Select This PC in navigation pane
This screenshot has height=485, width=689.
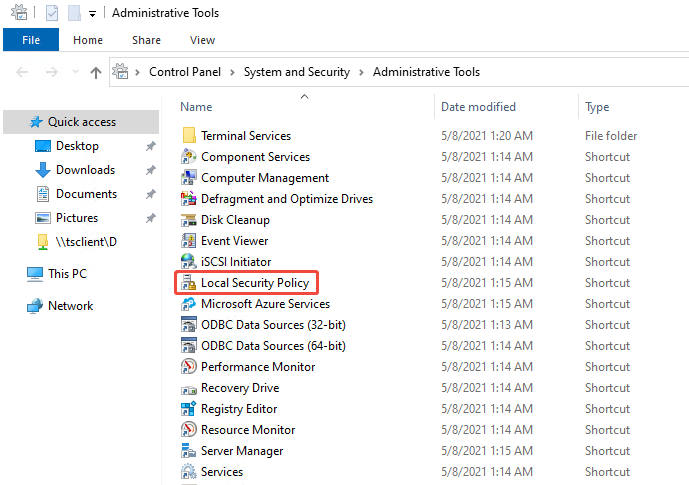(x=67, y=273)
